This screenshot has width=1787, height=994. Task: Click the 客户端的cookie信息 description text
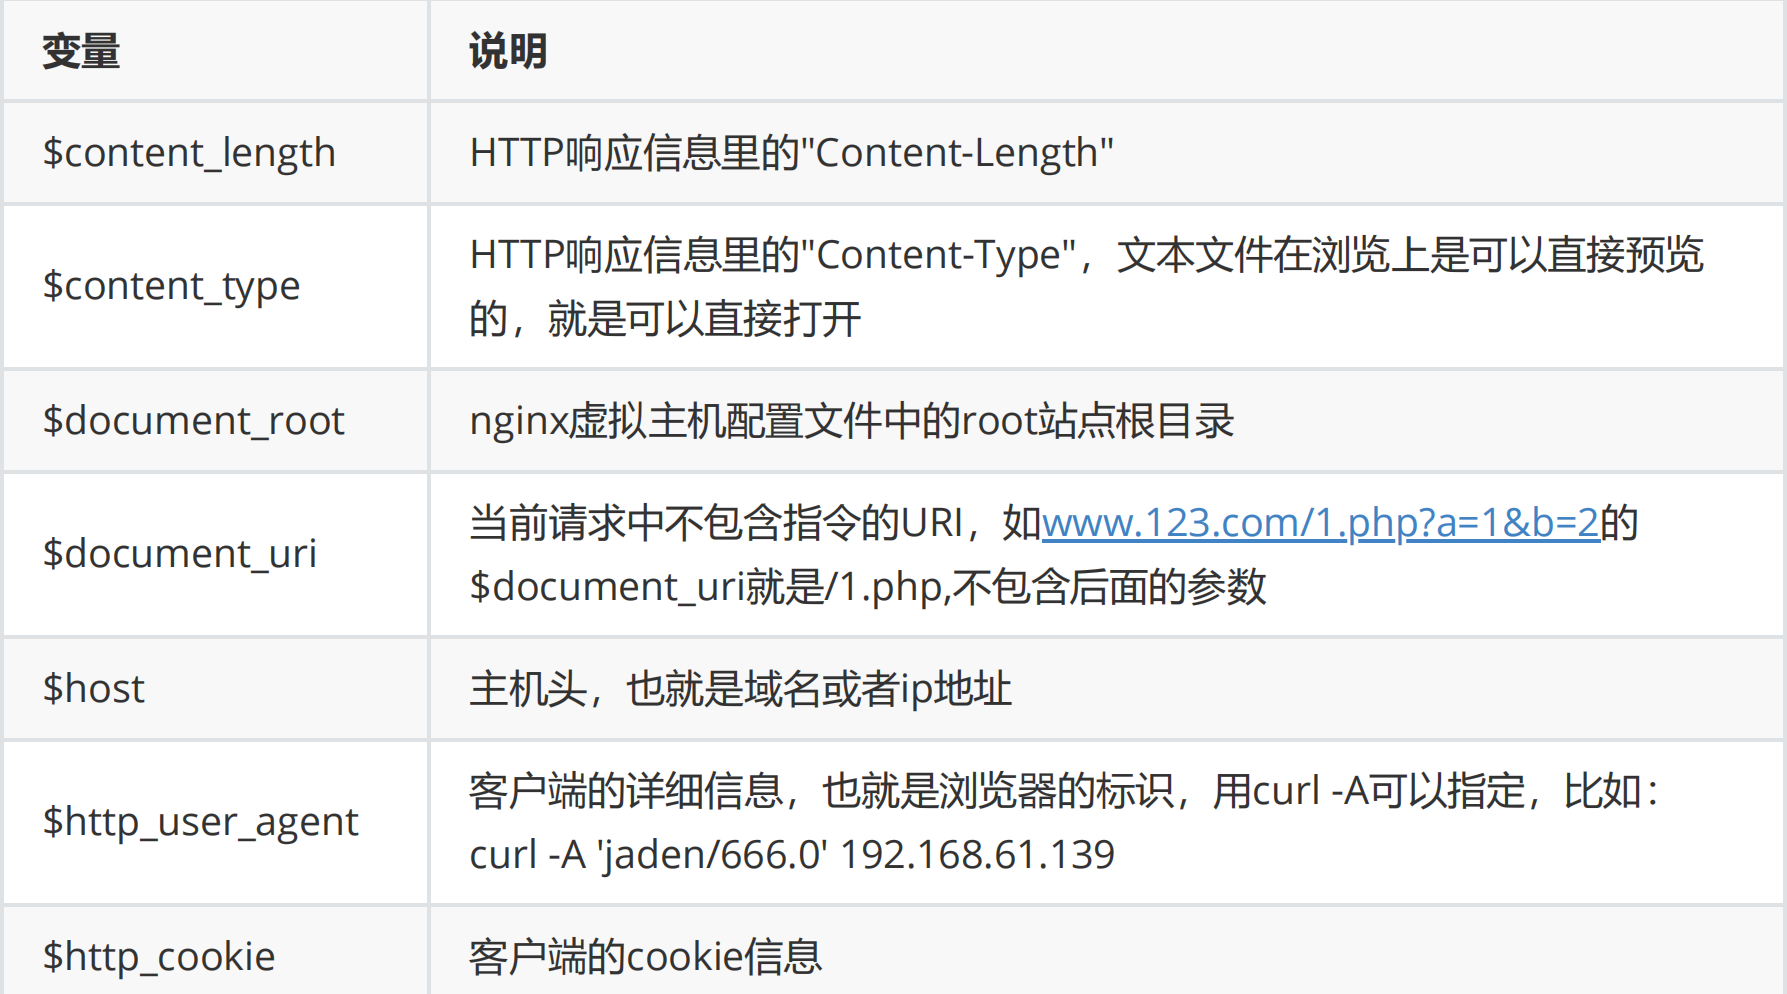[645, 957]
